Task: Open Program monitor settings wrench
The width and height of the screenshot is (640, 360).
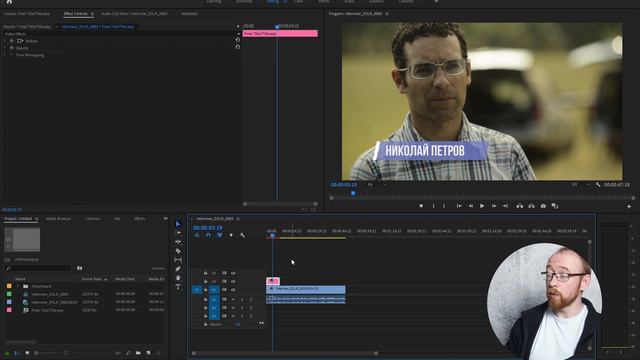Action: (598, 185)
